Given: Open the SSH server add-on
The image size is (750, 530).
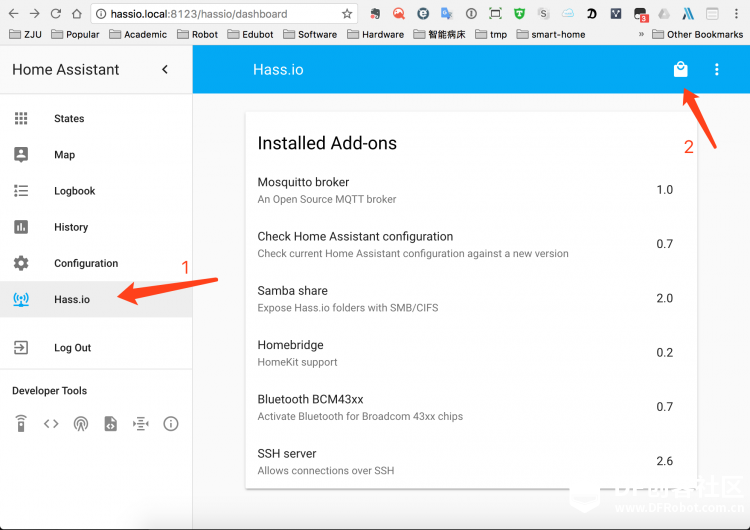Looking at the screenshot, I should (471, 461).
